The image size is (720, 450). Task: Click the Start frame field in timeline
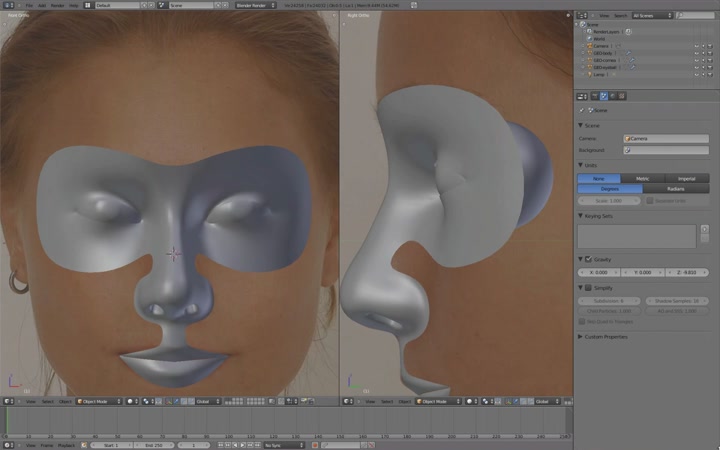click(112, 445)
